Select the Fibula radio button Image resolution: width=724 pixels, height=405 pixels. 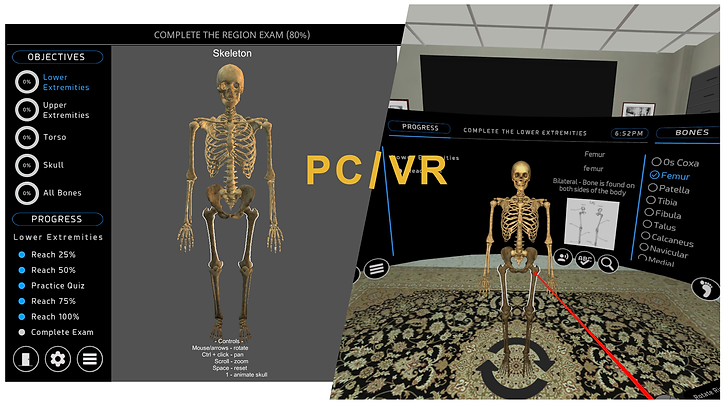pos(649,212)
